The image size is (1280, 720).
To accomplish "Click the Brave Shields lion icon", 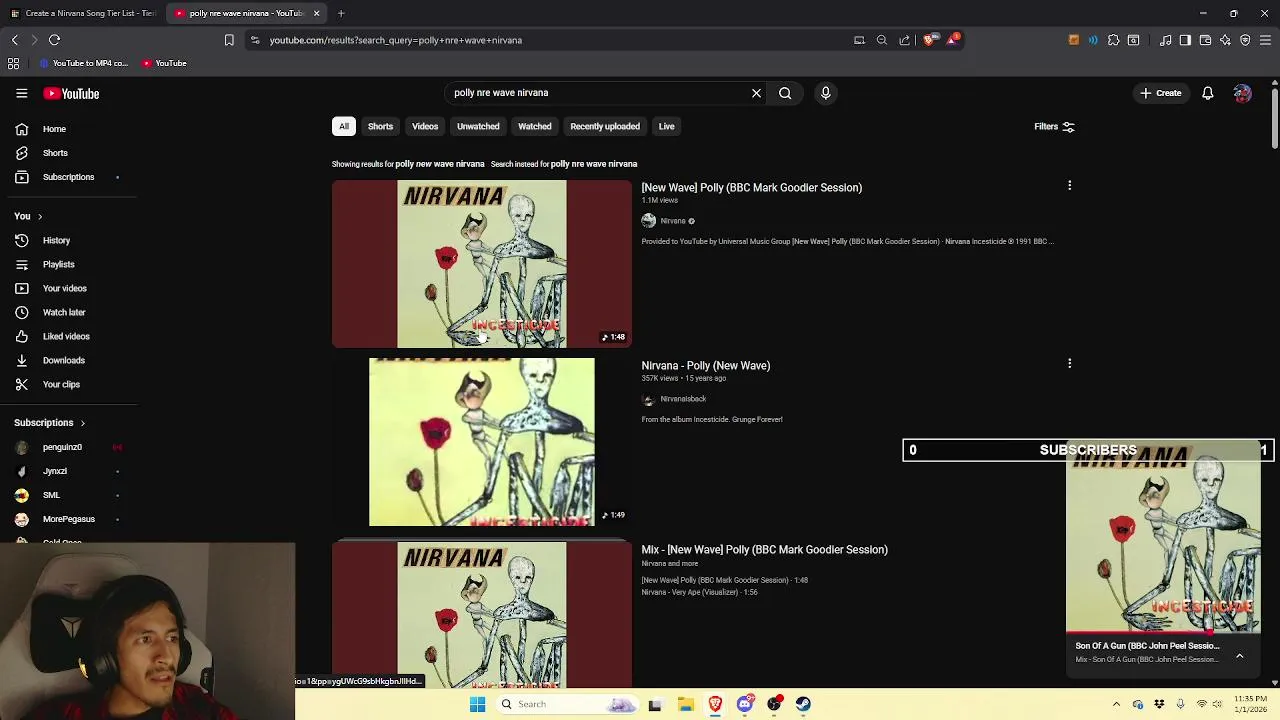I will 929,40.
